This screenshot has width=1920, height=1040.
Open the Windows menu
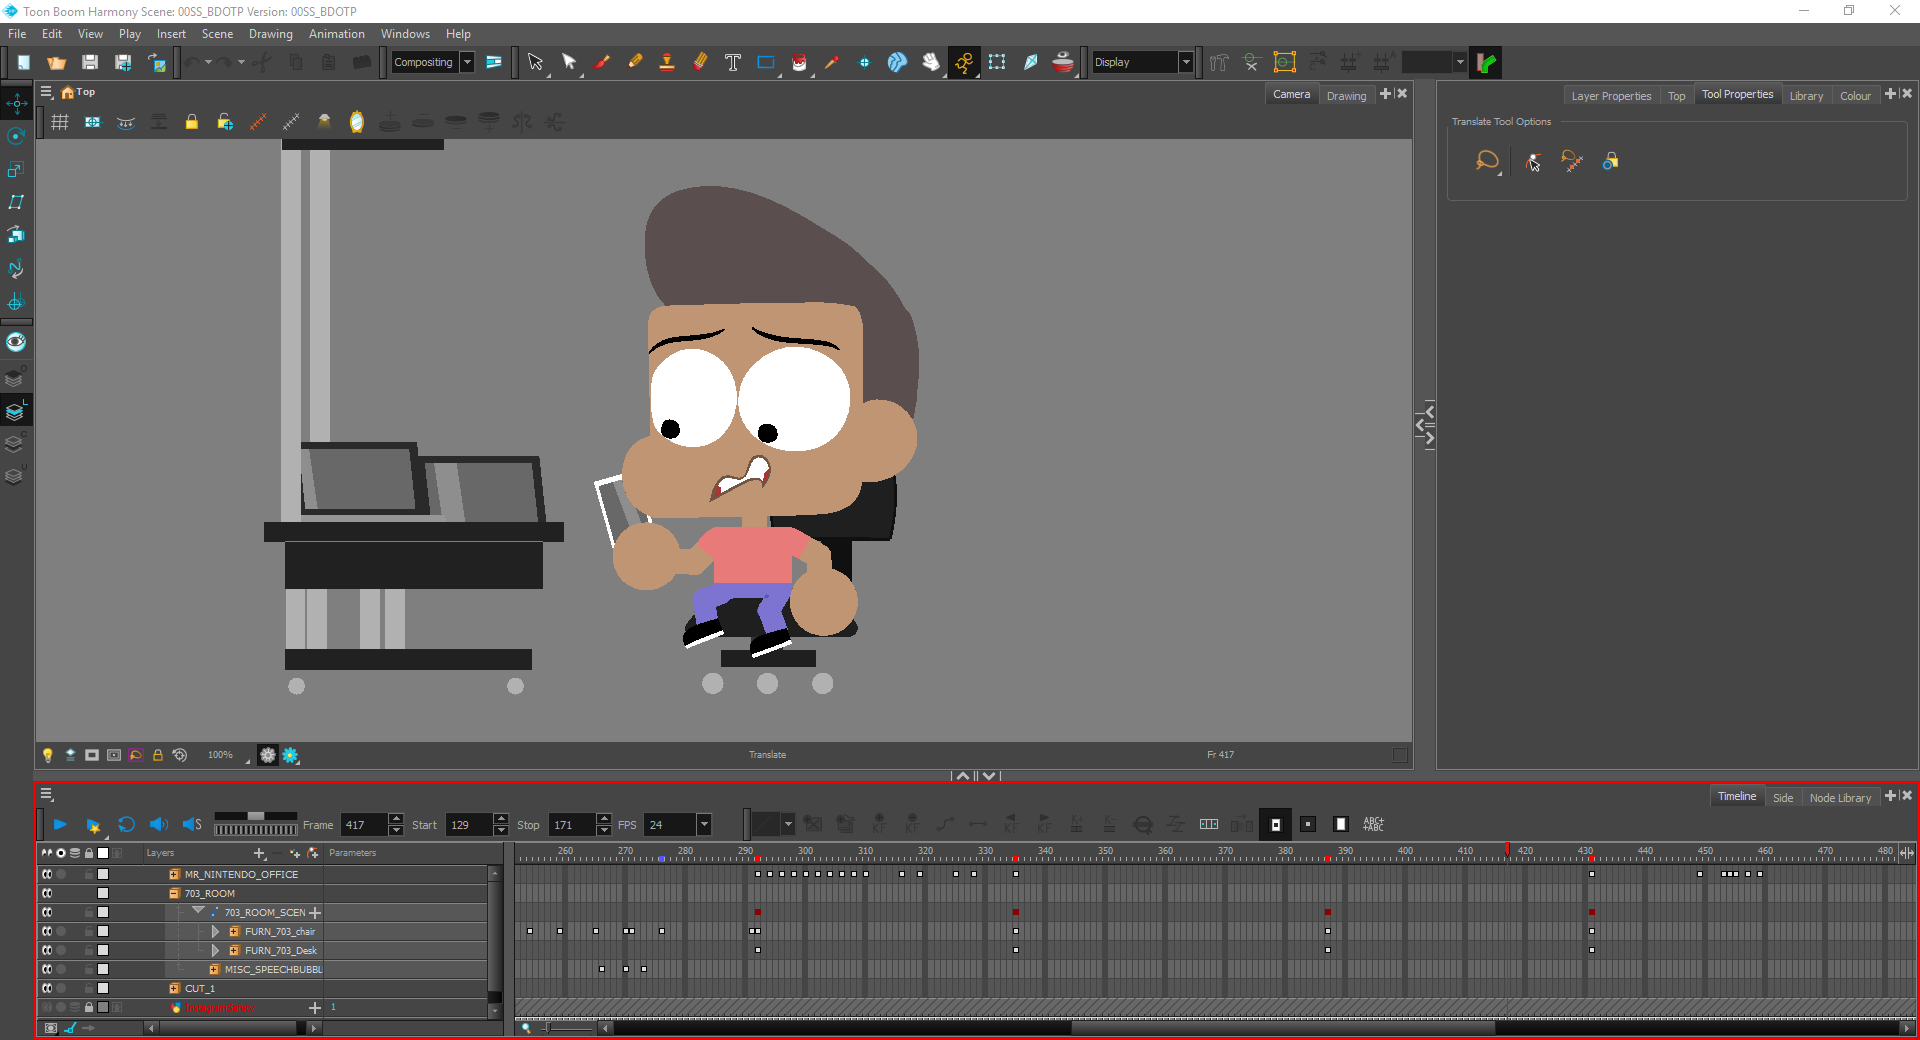click(405, 34)
